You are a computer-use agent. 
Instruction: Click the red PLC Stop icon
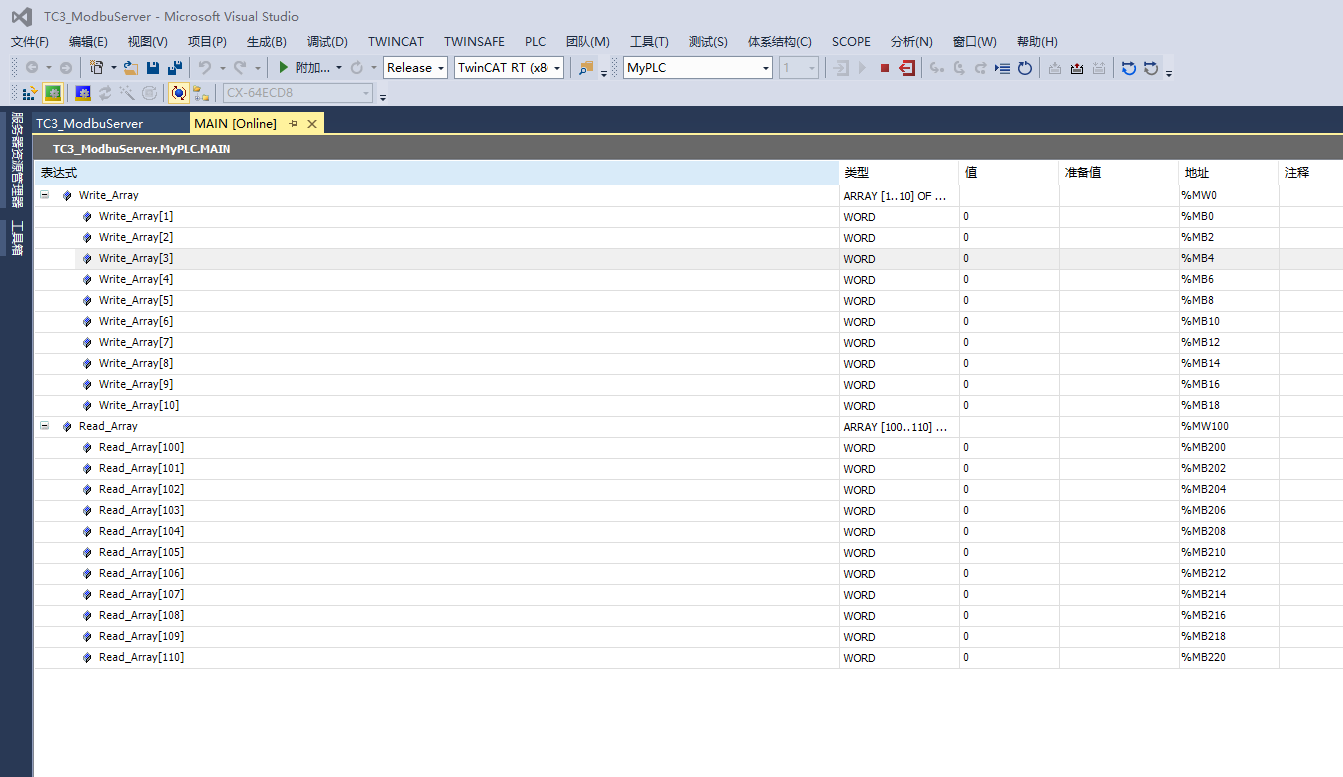[885, 67]
